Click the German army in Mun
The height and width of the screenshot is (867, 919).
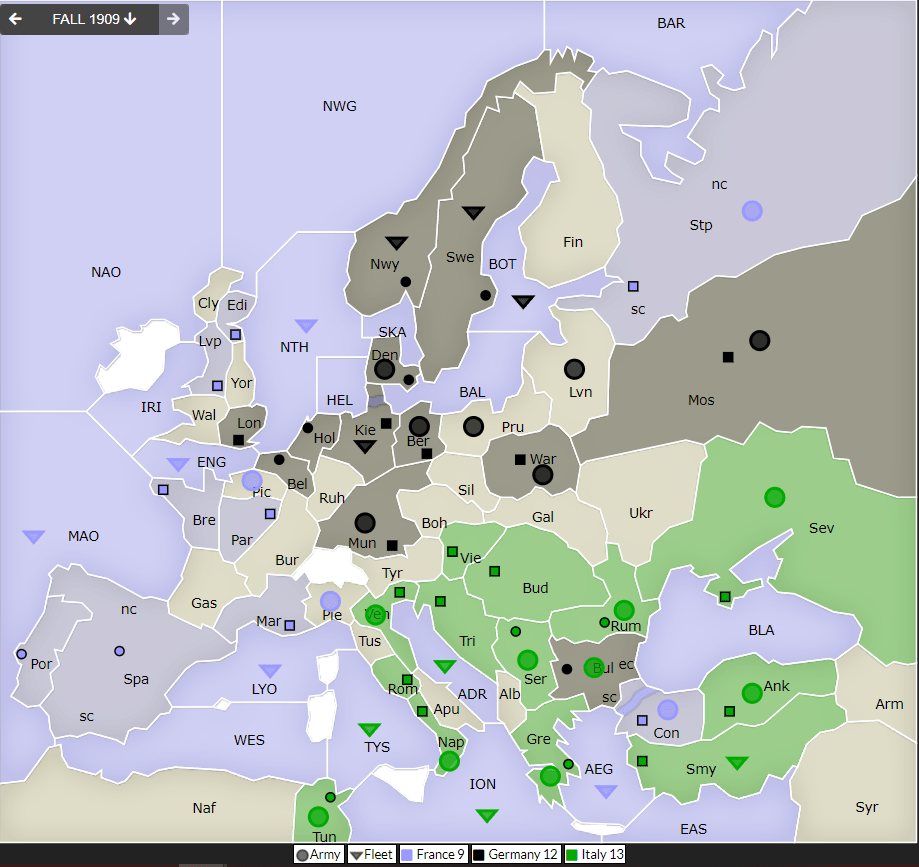coord(365,522)
